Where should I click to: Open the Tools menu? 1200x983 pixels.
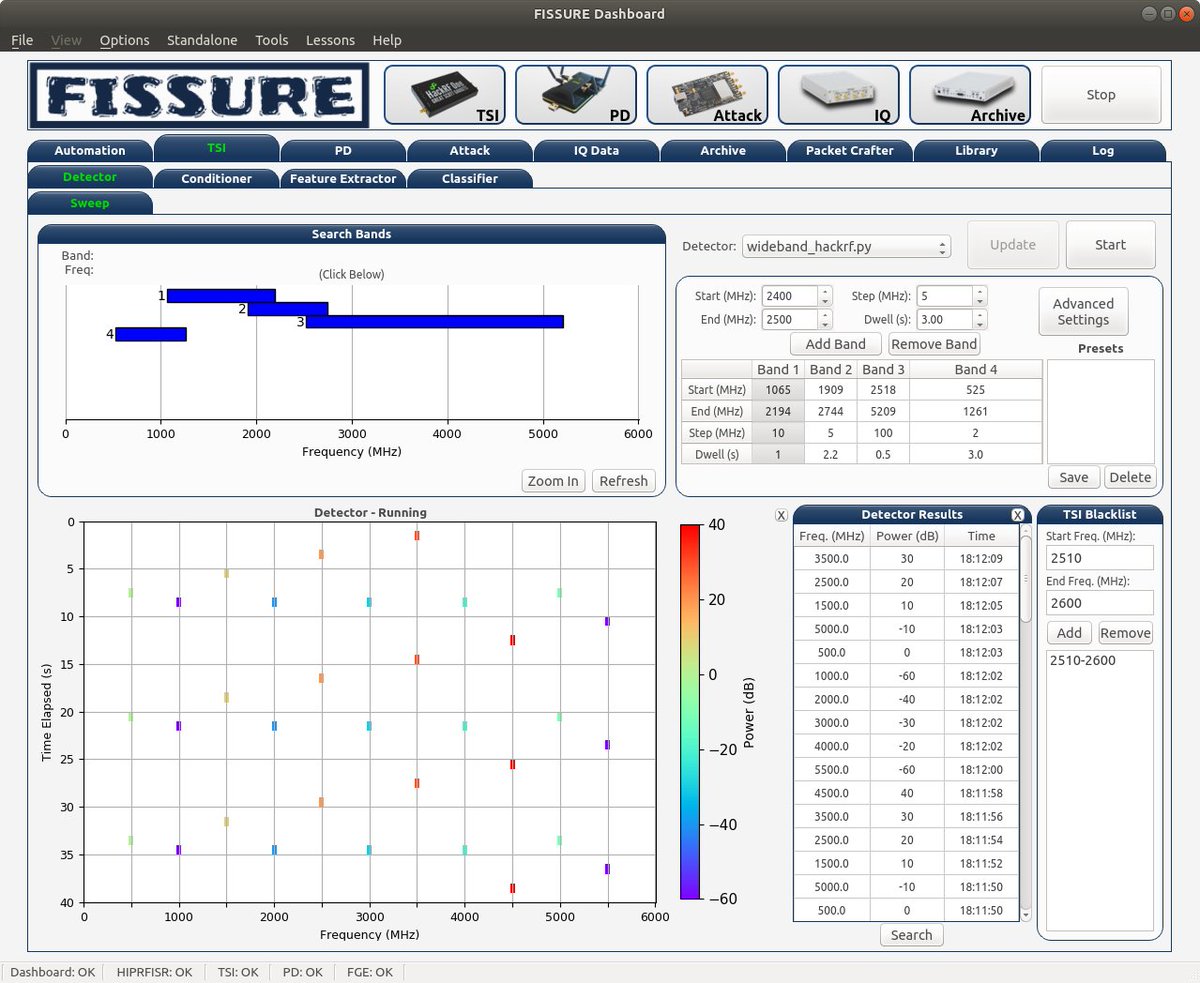pyautogui.click(x=271, y=40)
